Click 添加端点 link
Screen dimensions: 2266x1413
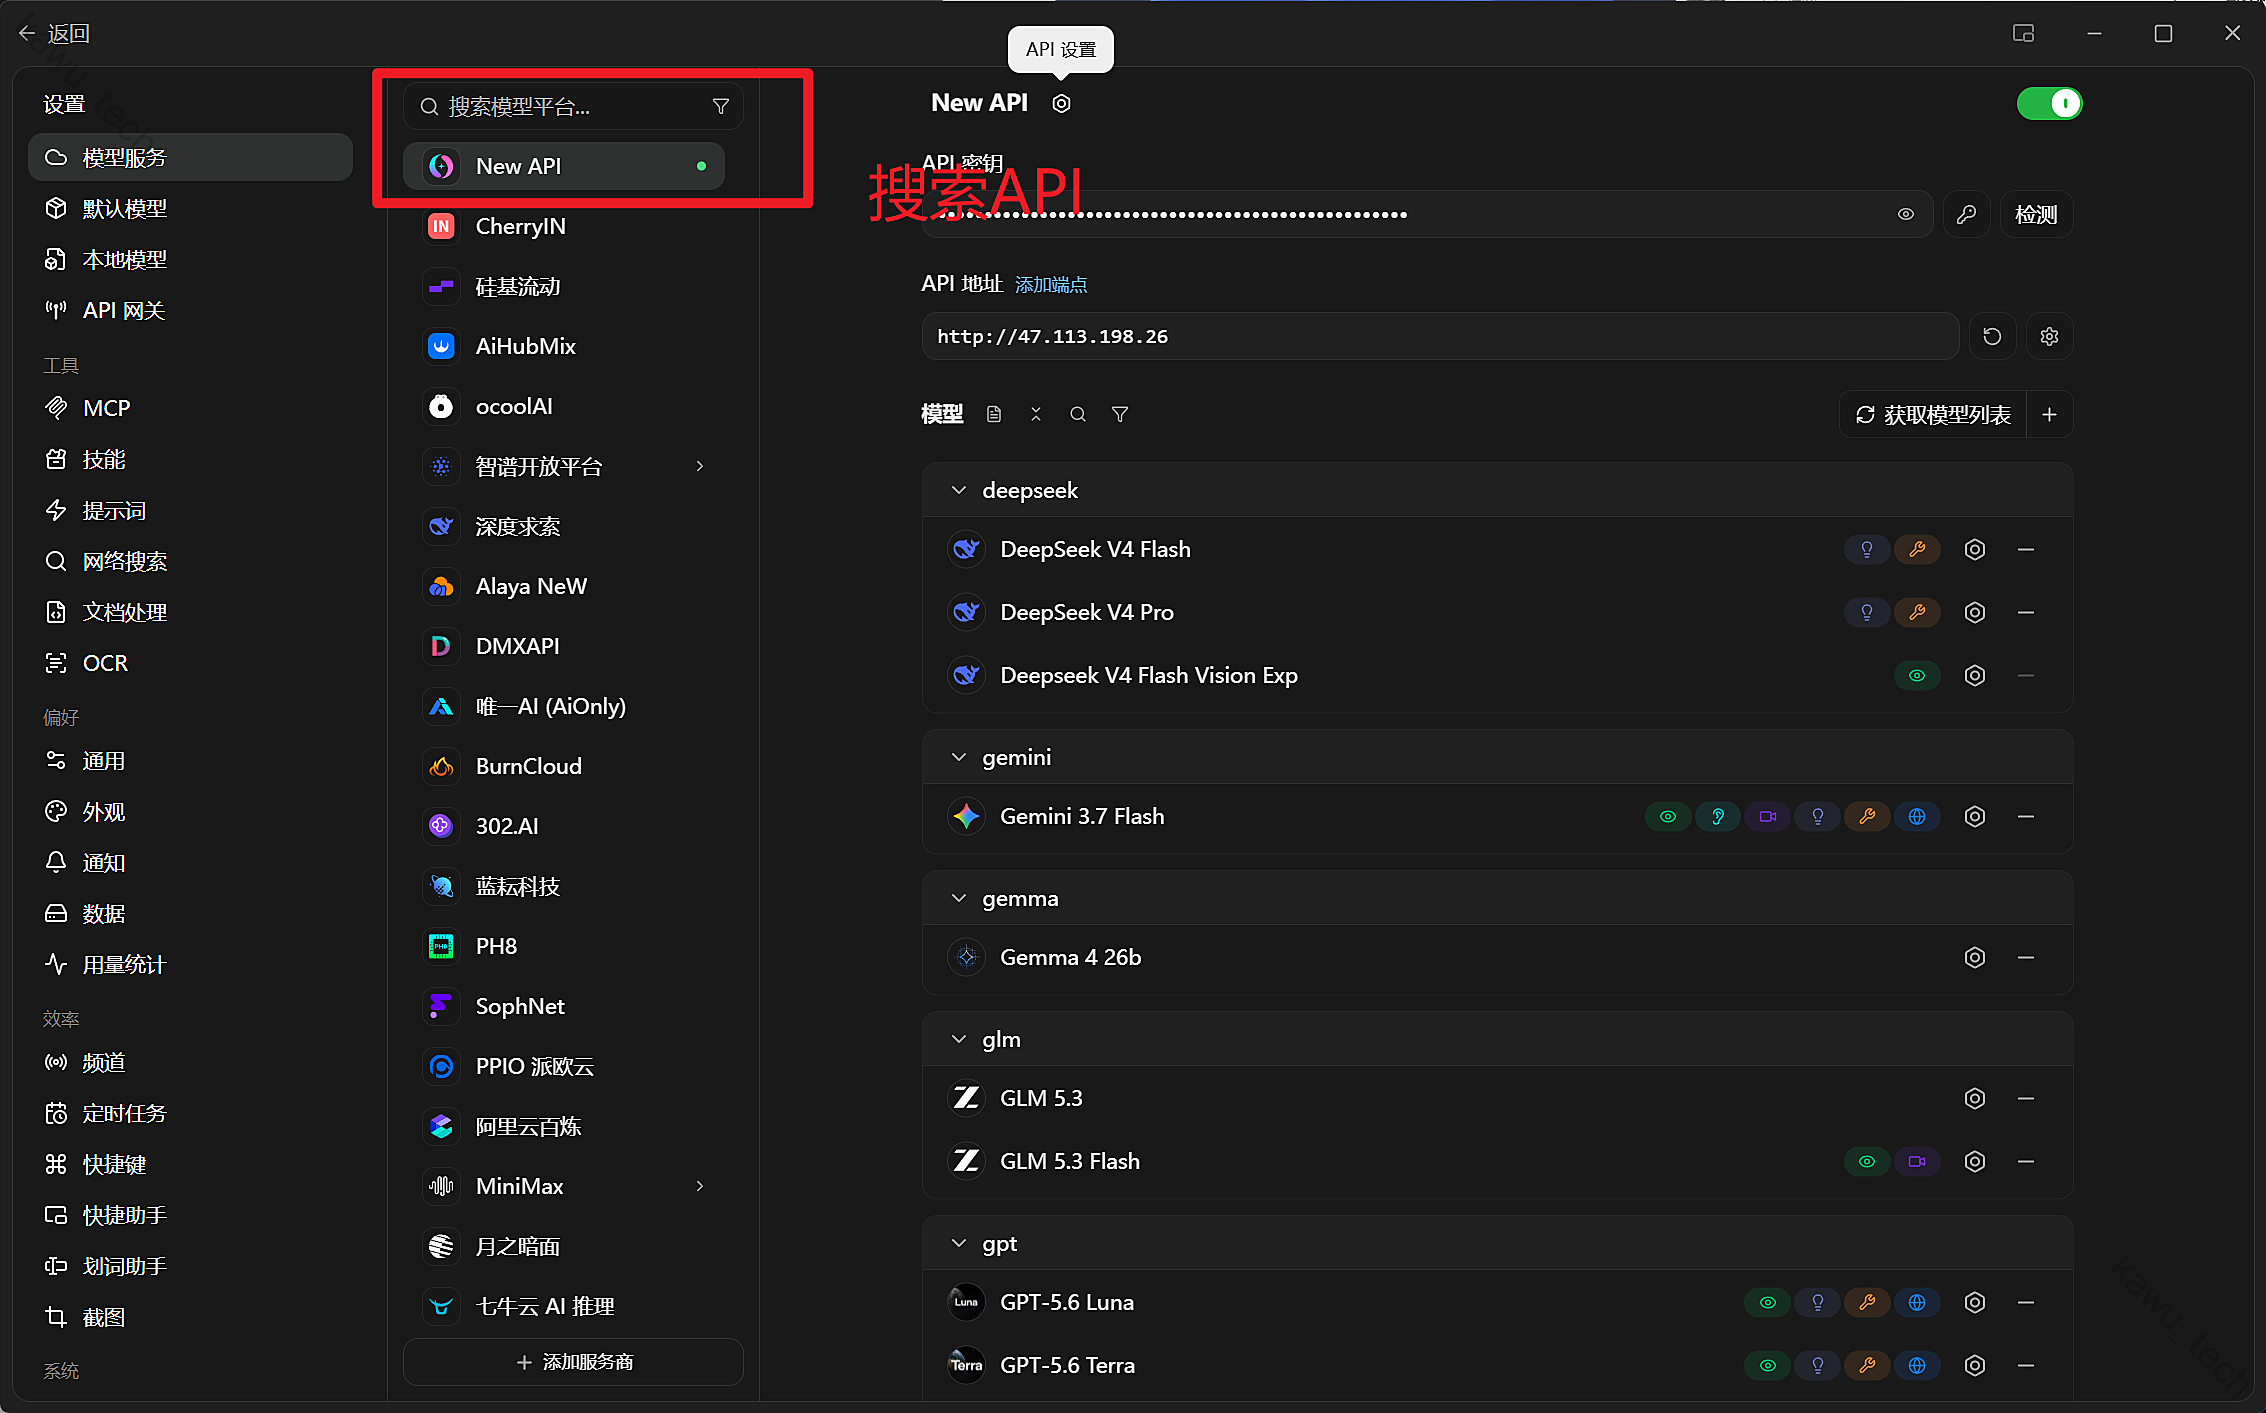(x=1050, y=285)
